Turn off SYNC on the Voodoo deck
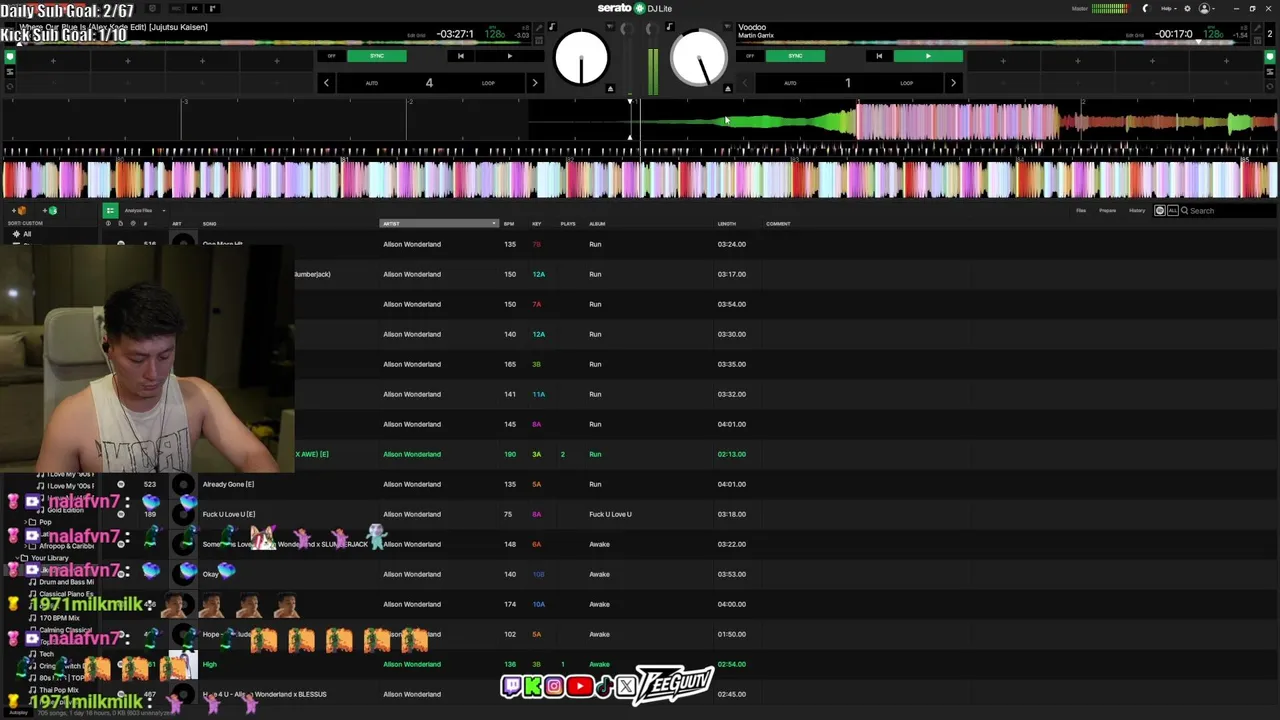1280x720 pixels. [795, 56]
